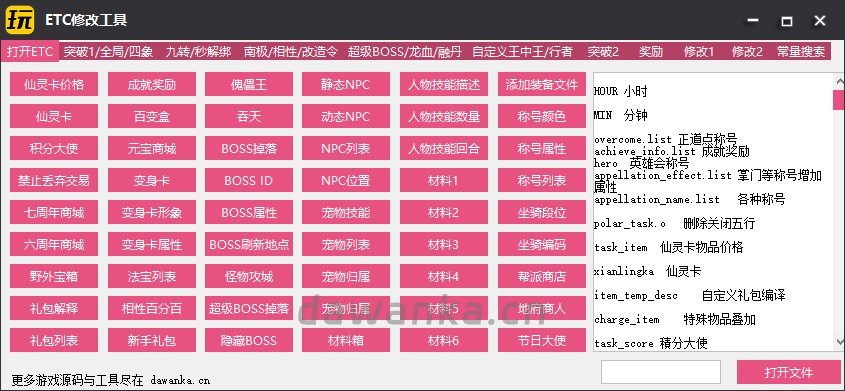Open the 静态NPC button
The image size is (845, 391).
(x=346, y=85)
